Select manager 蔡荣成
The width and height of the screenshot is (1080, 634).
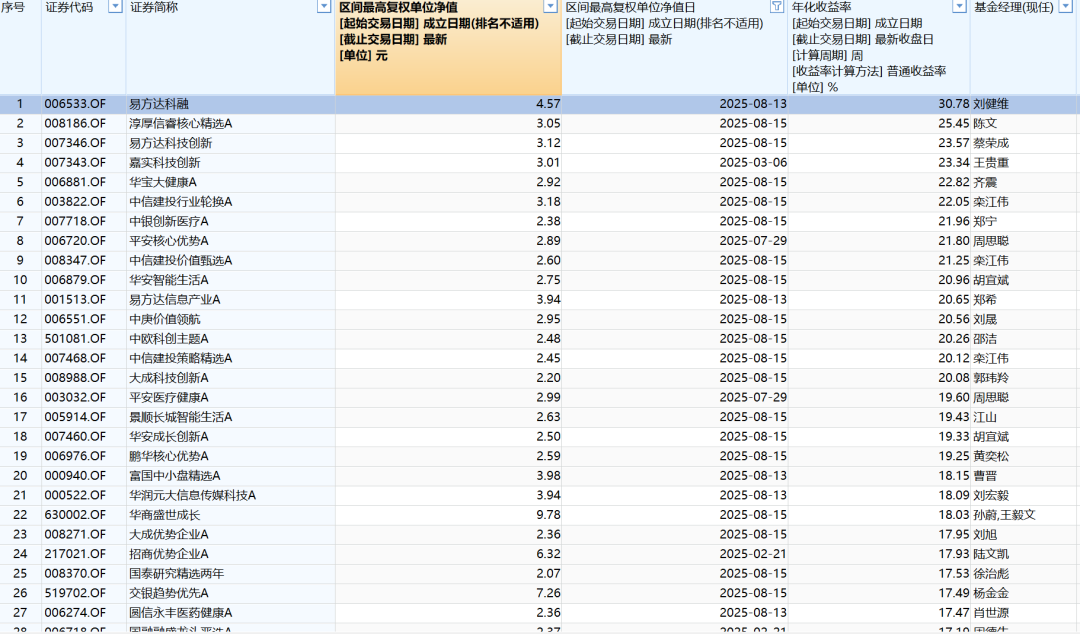click(x=990, y=143)
